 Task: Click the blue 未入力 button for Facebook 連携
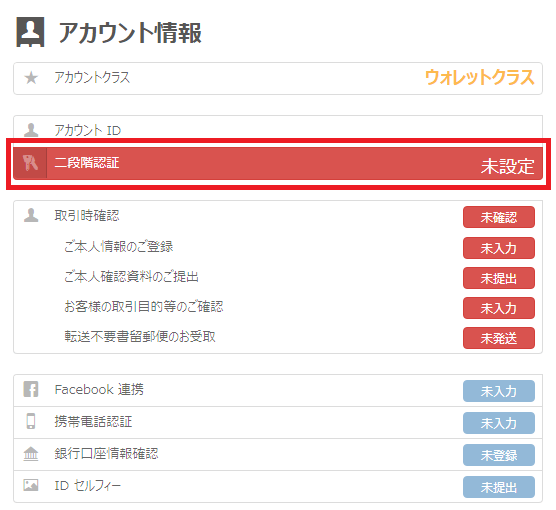coord(499,391)
